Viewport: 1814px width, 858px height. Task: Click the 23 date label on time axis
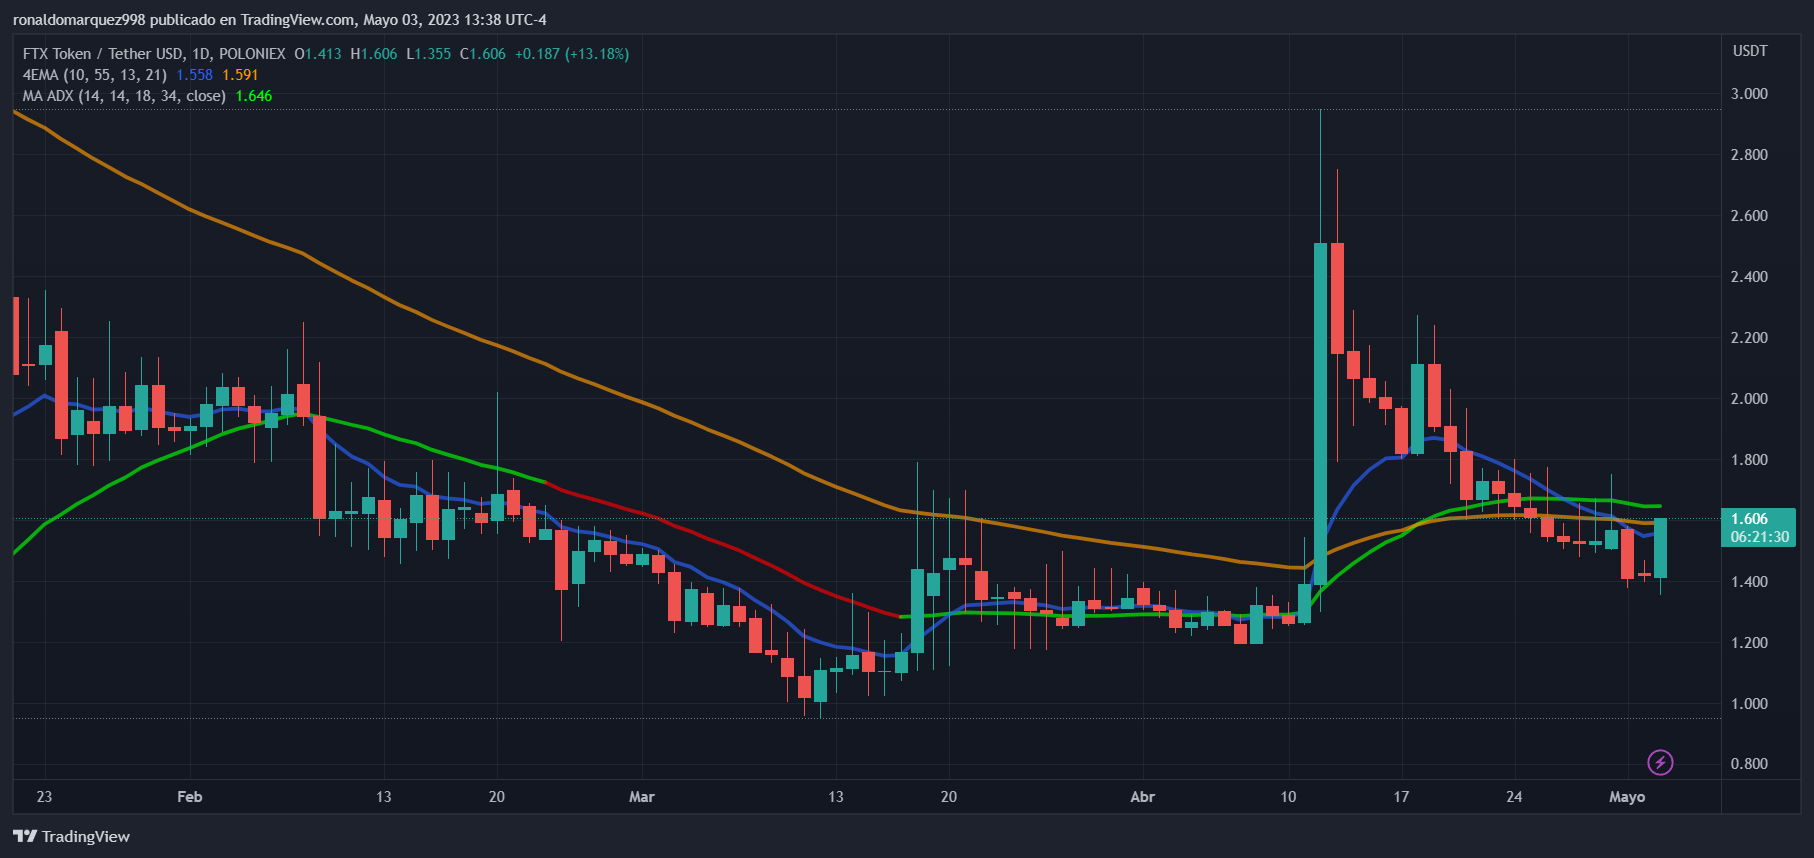point(44,797)
